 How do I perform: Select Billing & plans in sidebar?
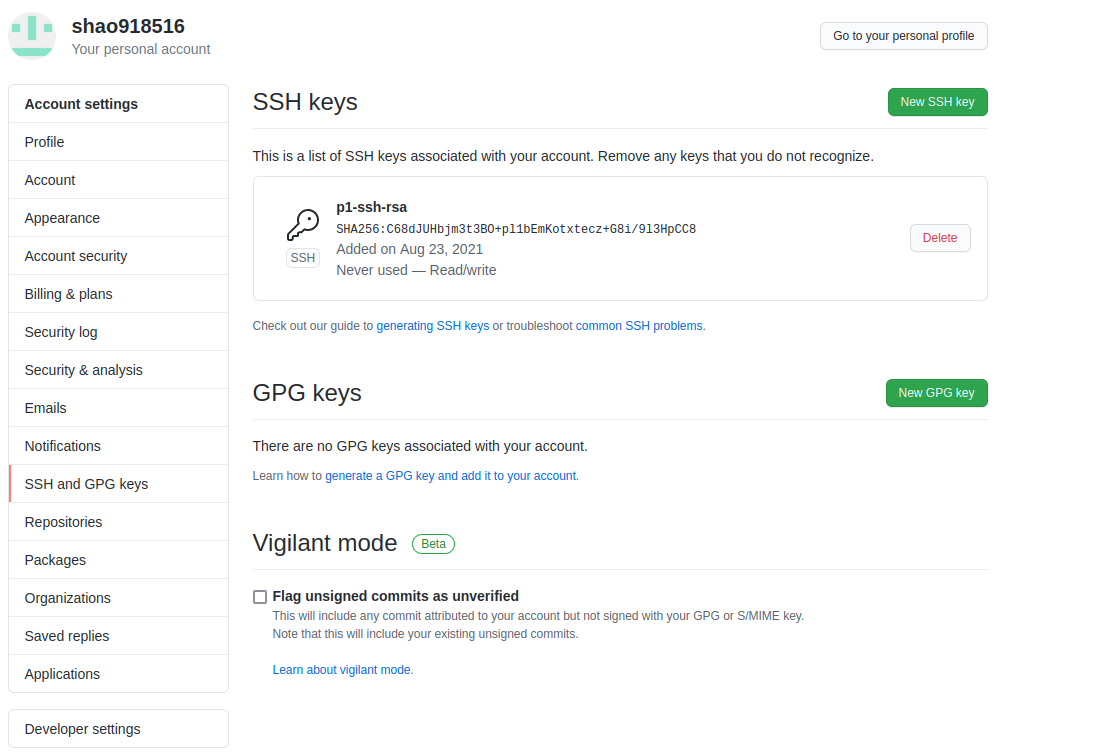118,294
